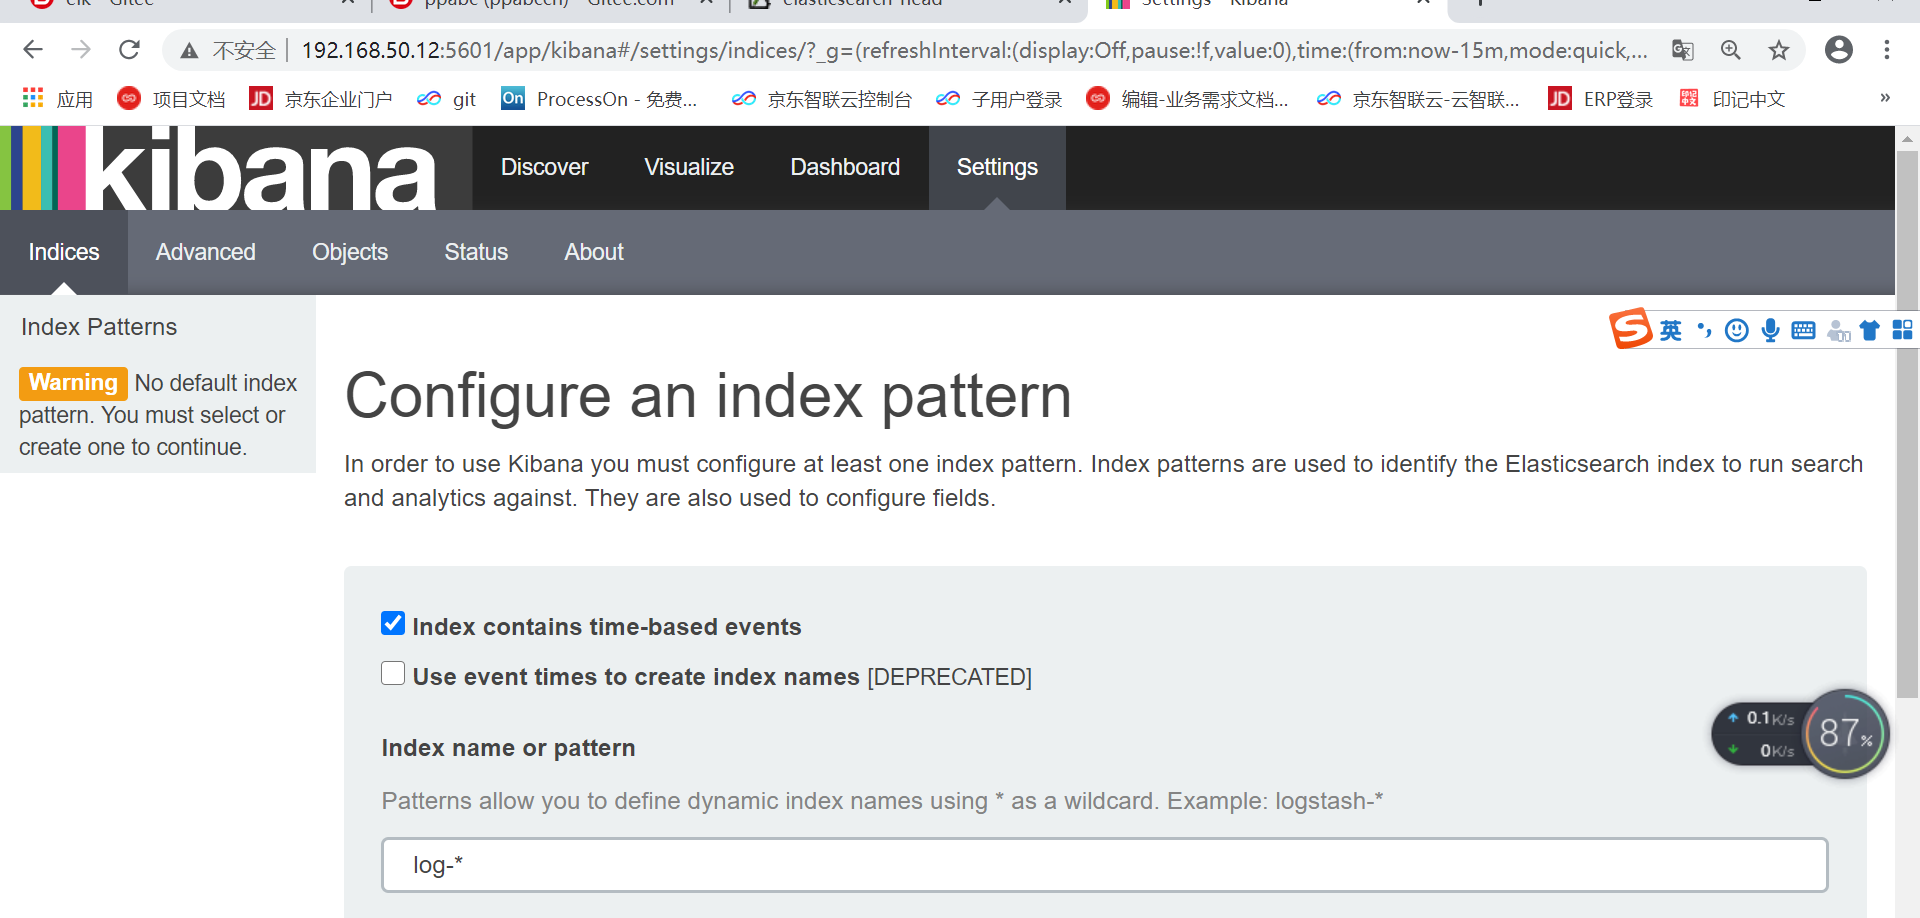Open Sogou soft keyboard icon
Image resolution: width=1920 pixels, height=918 pixels.
click(1803, 330)
